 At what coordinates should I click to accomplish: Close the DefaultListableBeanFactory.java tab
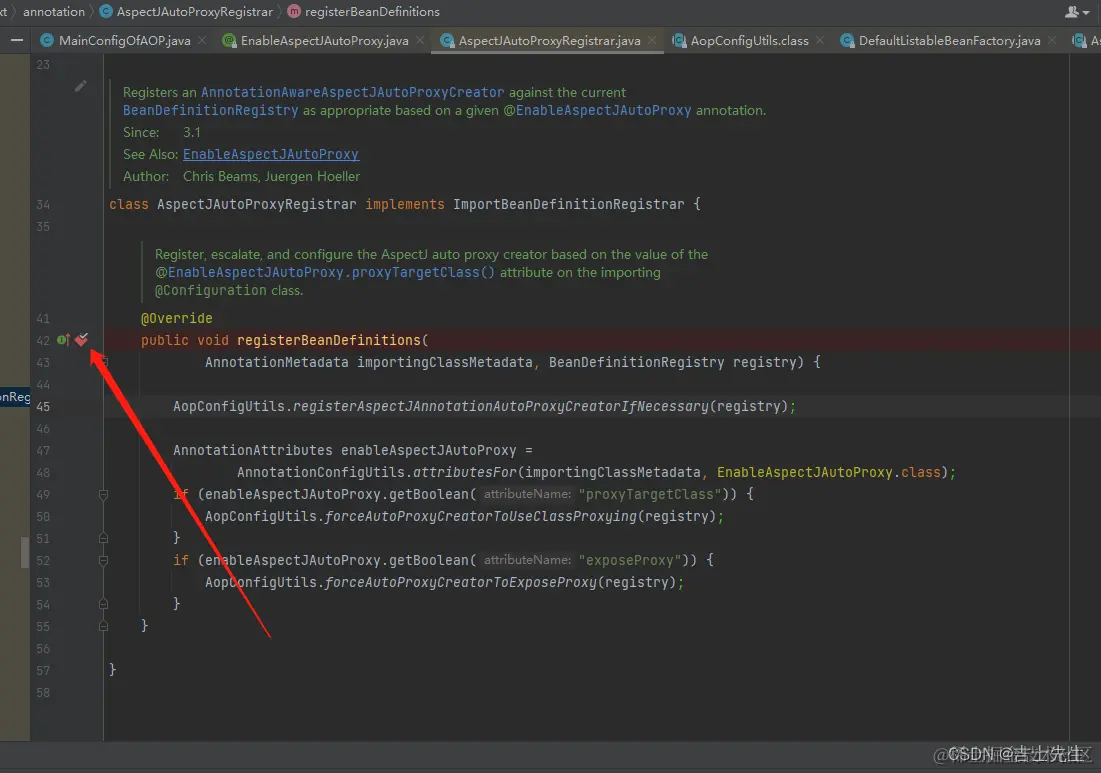coord(1052,41)
